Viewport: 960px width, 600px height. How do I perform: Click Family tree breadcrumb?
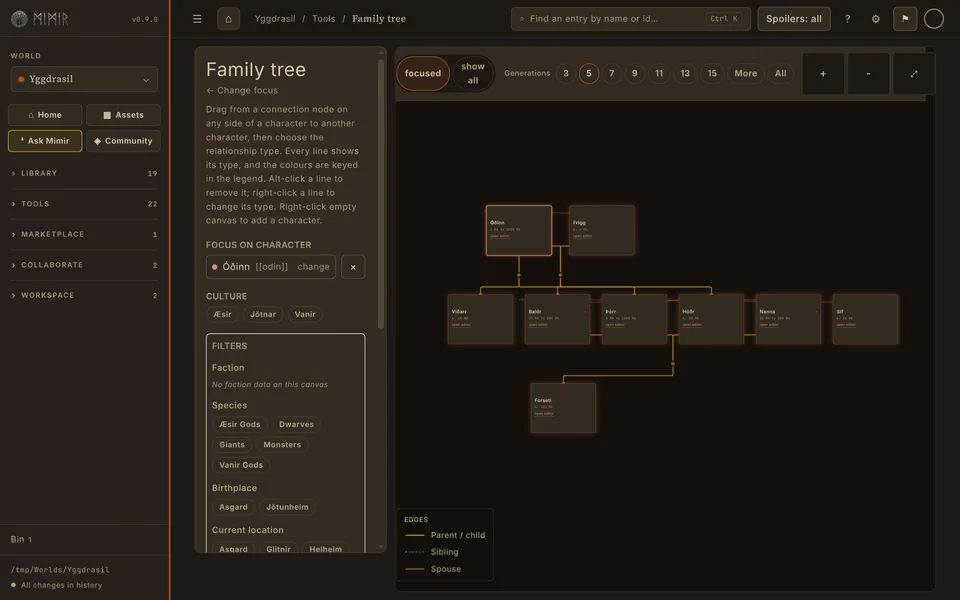pos(378,19)
